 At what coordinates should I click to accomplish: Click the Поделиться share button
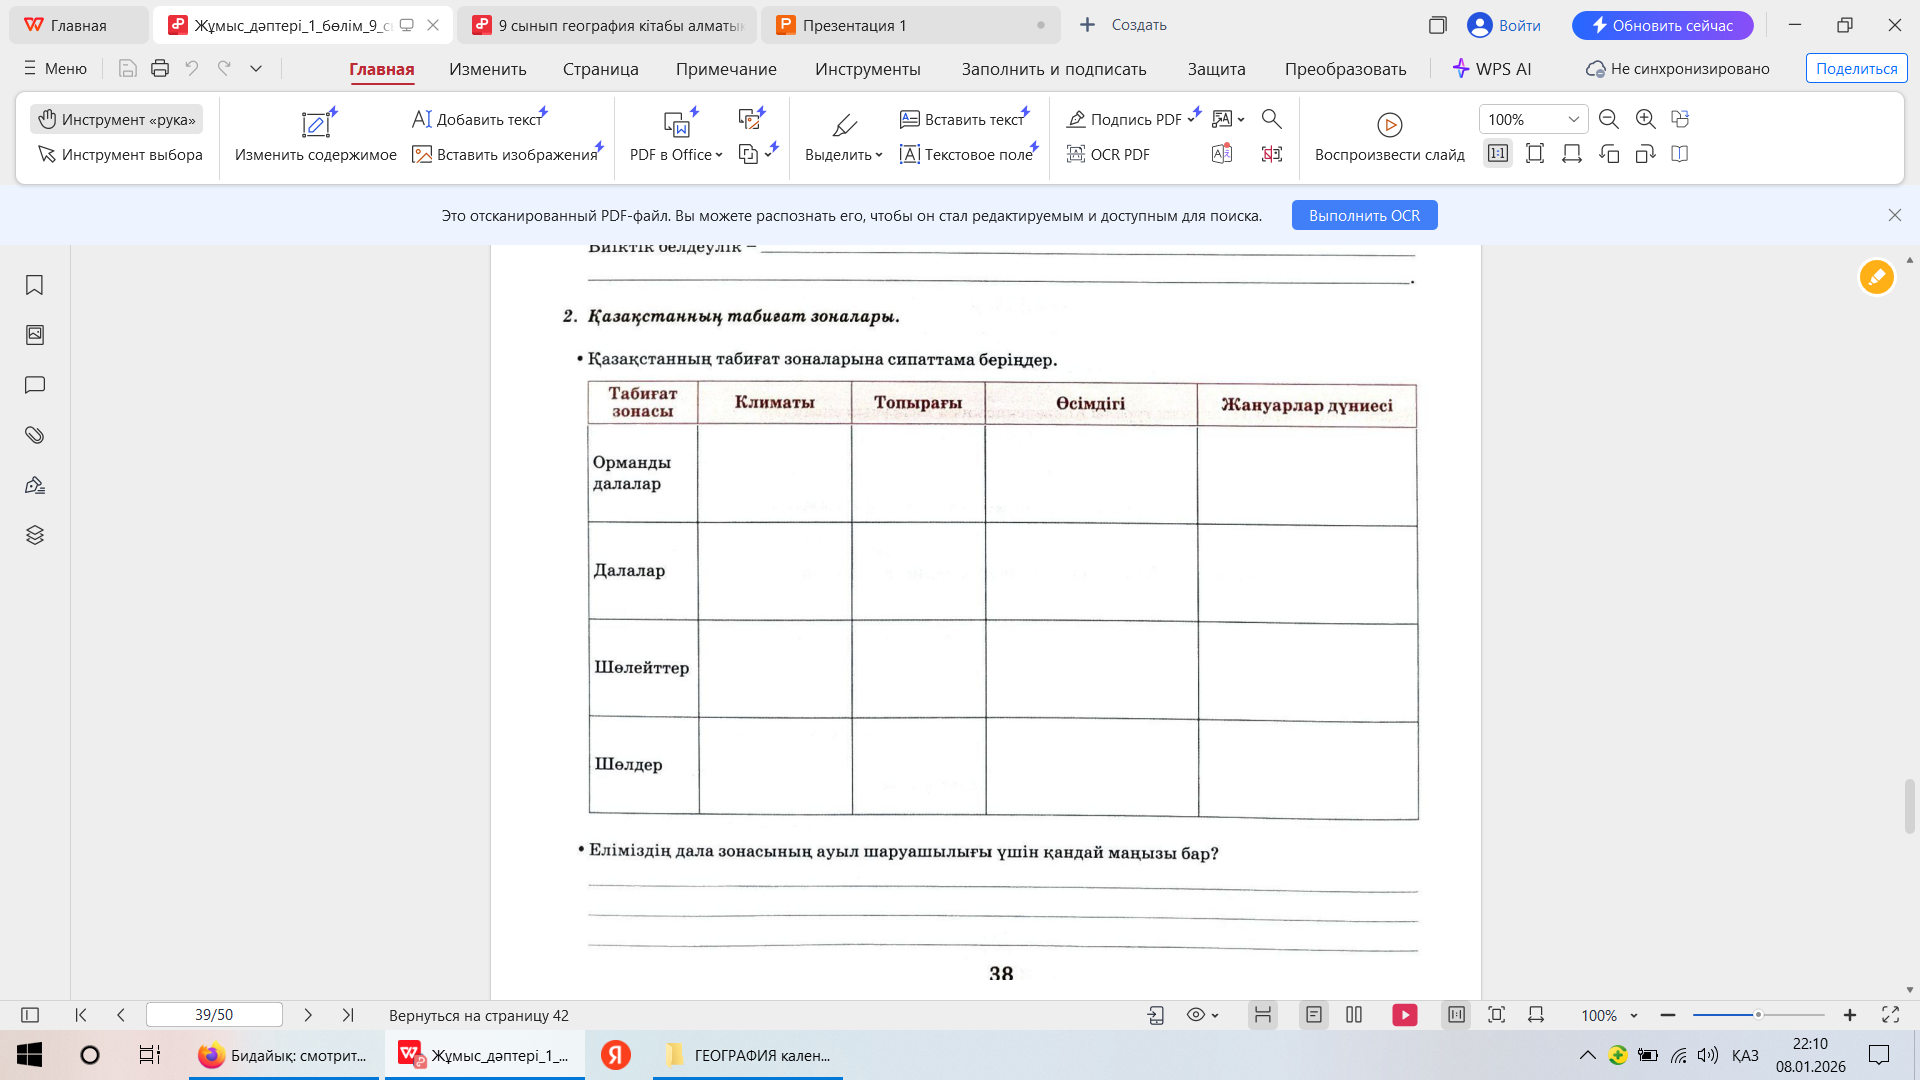click(x=1856, y=68)
